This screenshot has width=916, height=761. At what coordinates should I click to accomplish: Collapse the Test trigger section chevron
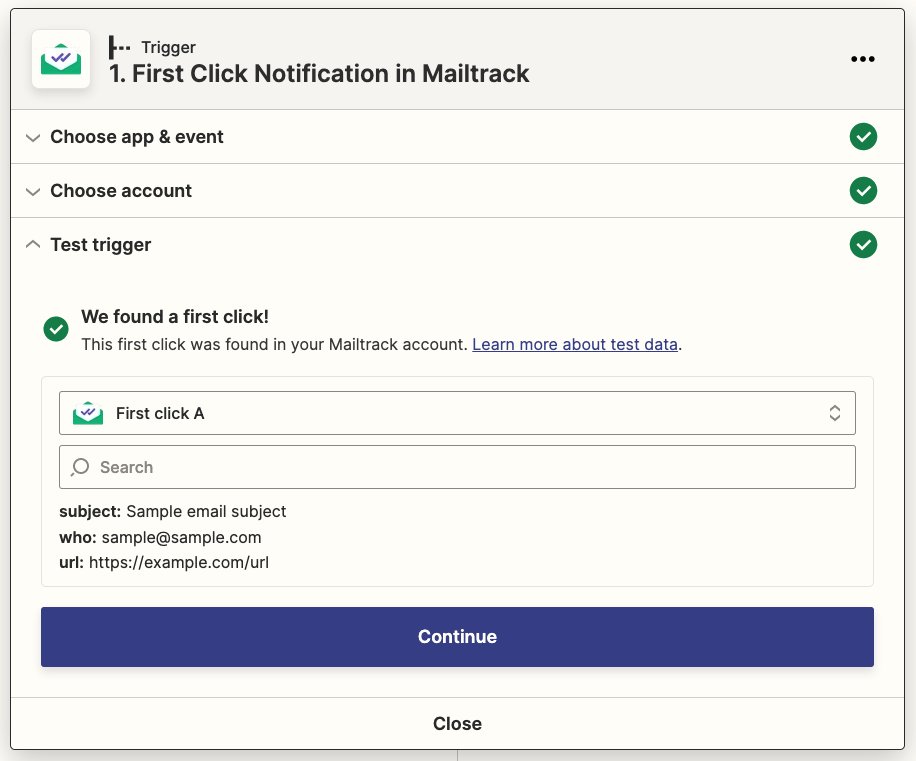click(x=33, y=245)
